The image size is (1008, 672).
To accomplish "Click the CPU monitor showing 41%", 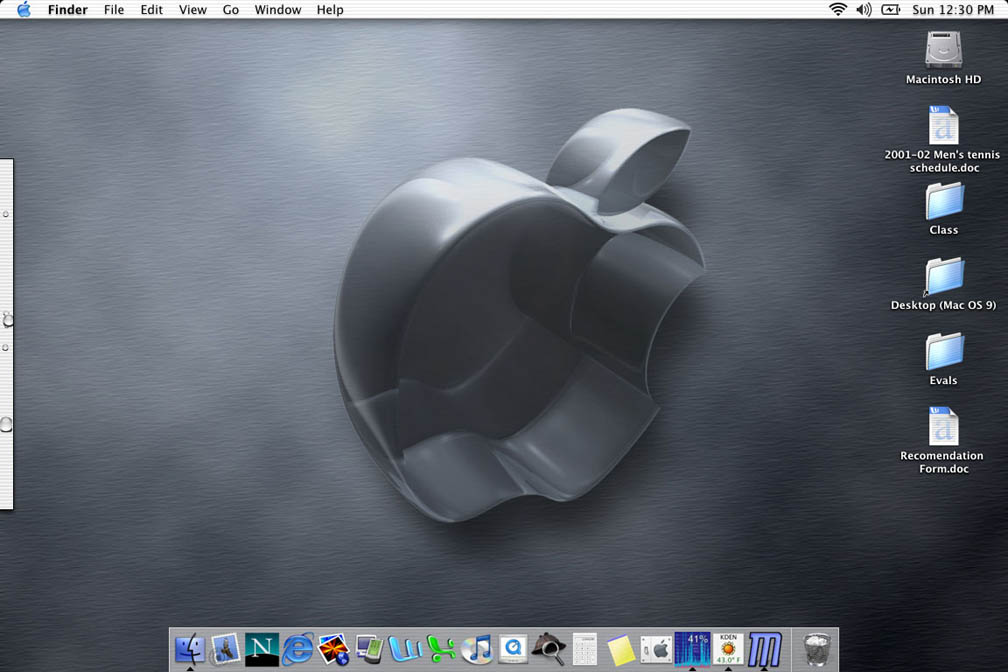I will (692, 649).
